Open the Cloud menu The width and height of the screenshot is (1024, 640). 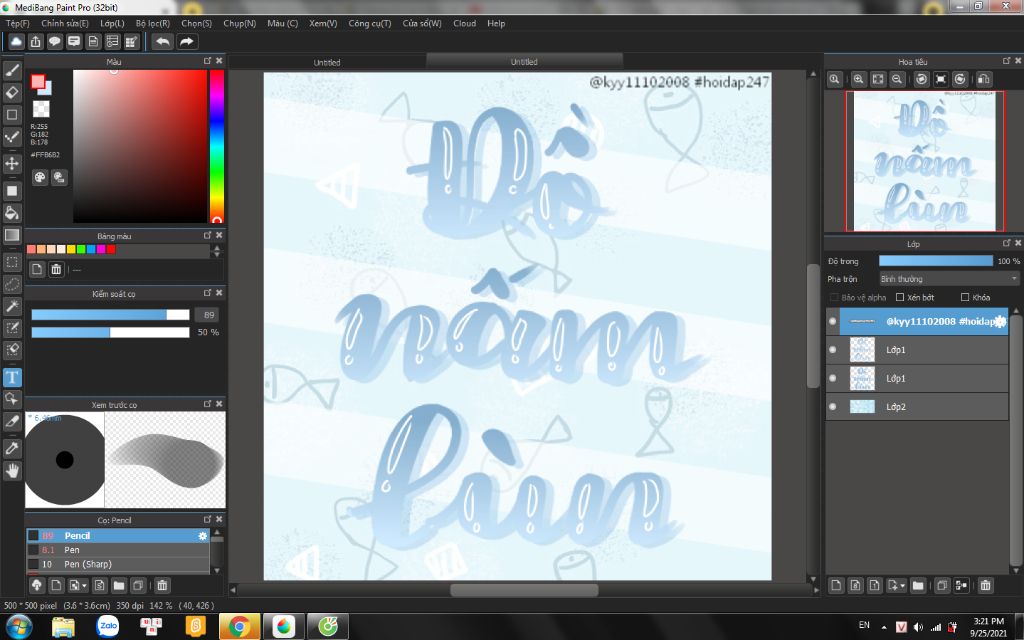(x=464, y=23)
